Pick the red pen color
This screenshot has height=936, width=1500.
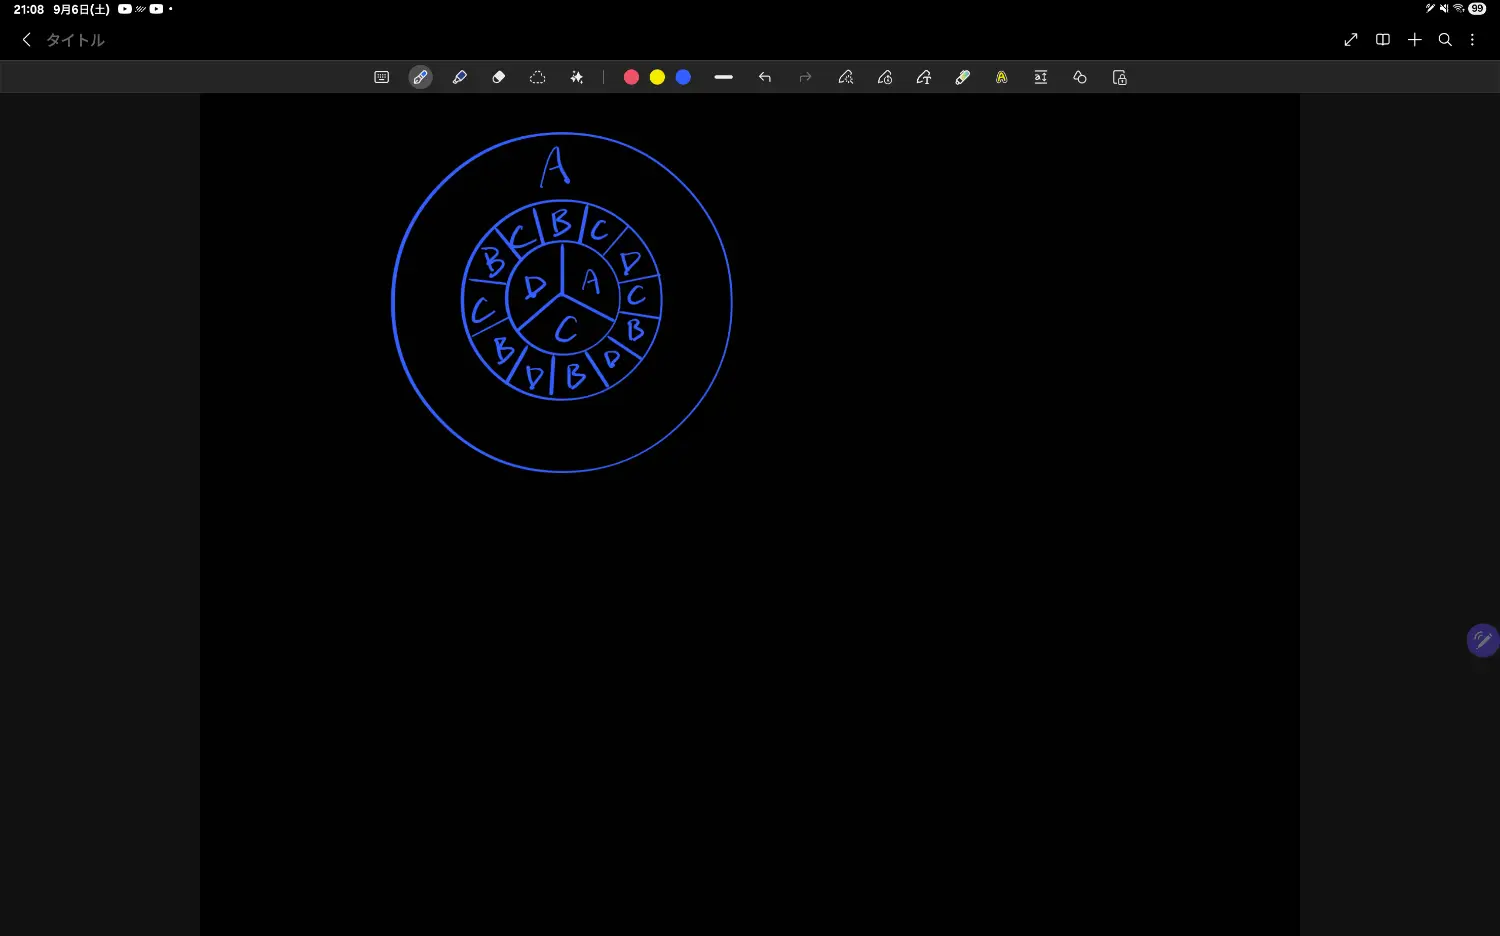click(x=631, y=77)
